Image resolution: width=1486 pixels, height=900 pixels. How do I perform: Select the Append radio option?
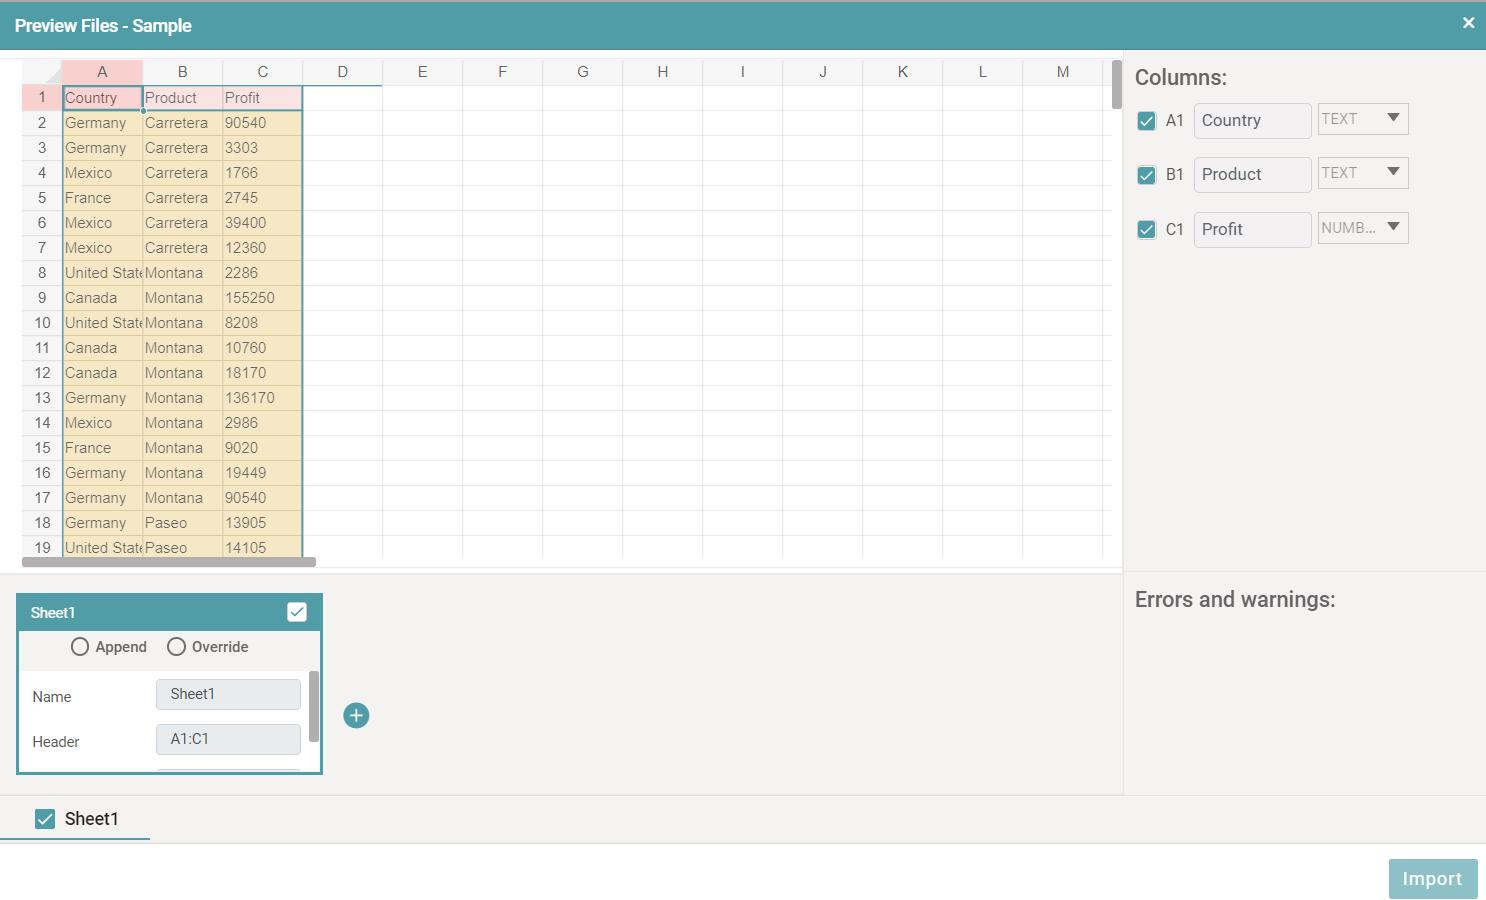click(x=80, y=647)
